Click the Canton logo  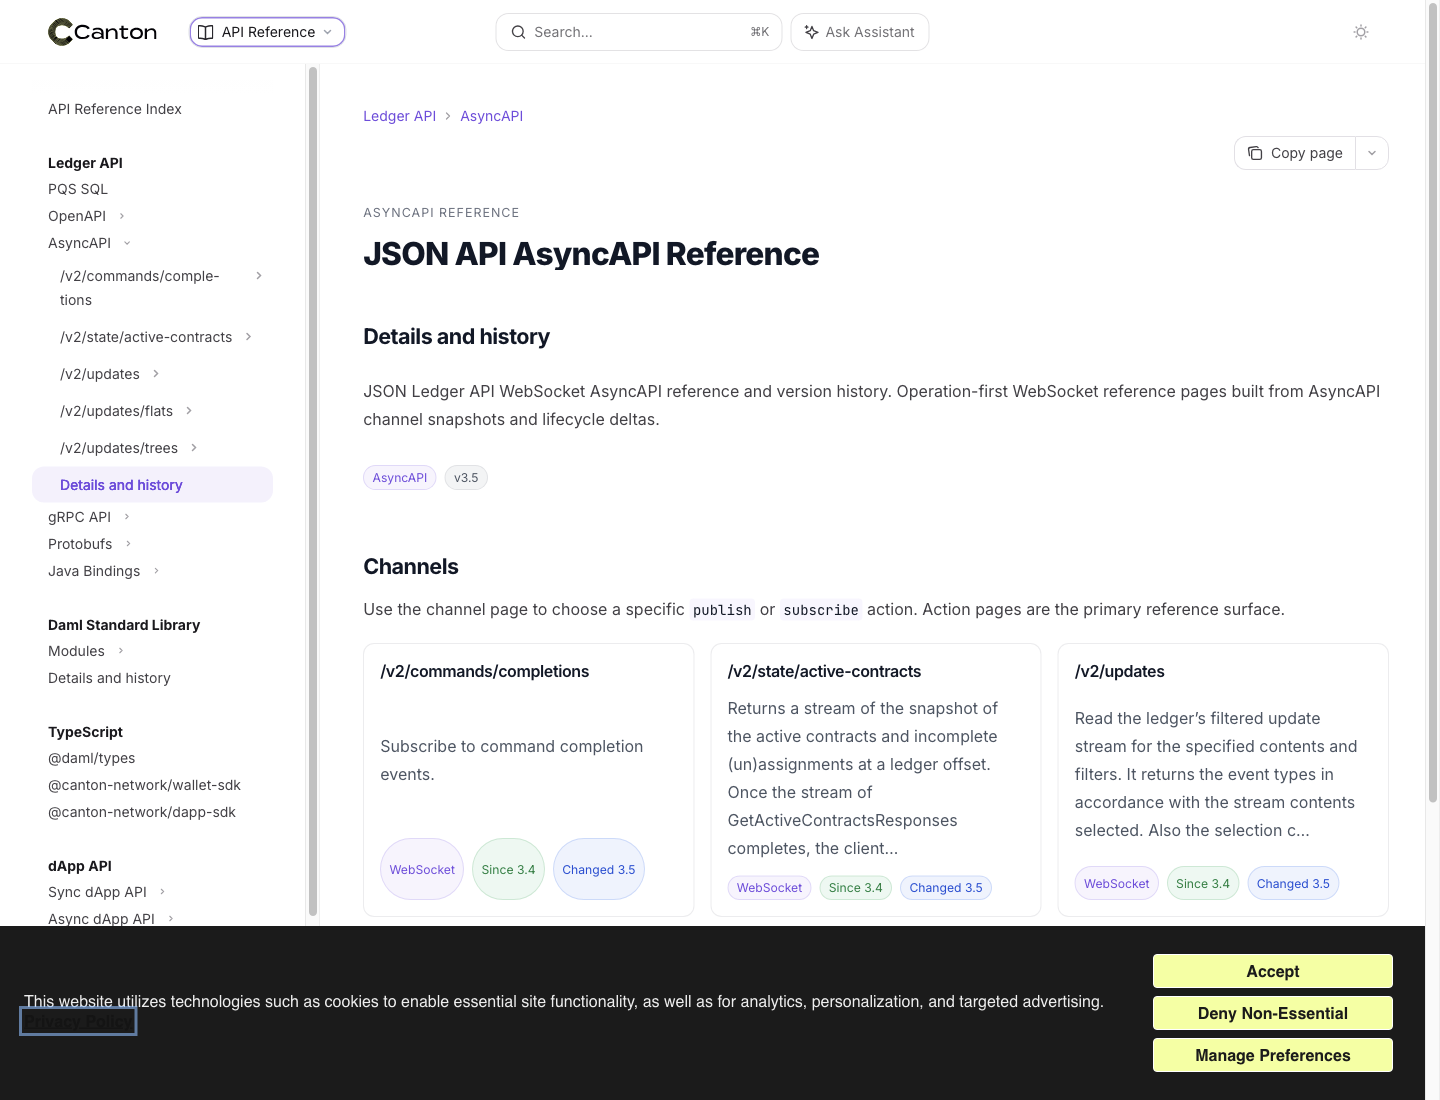102,32
